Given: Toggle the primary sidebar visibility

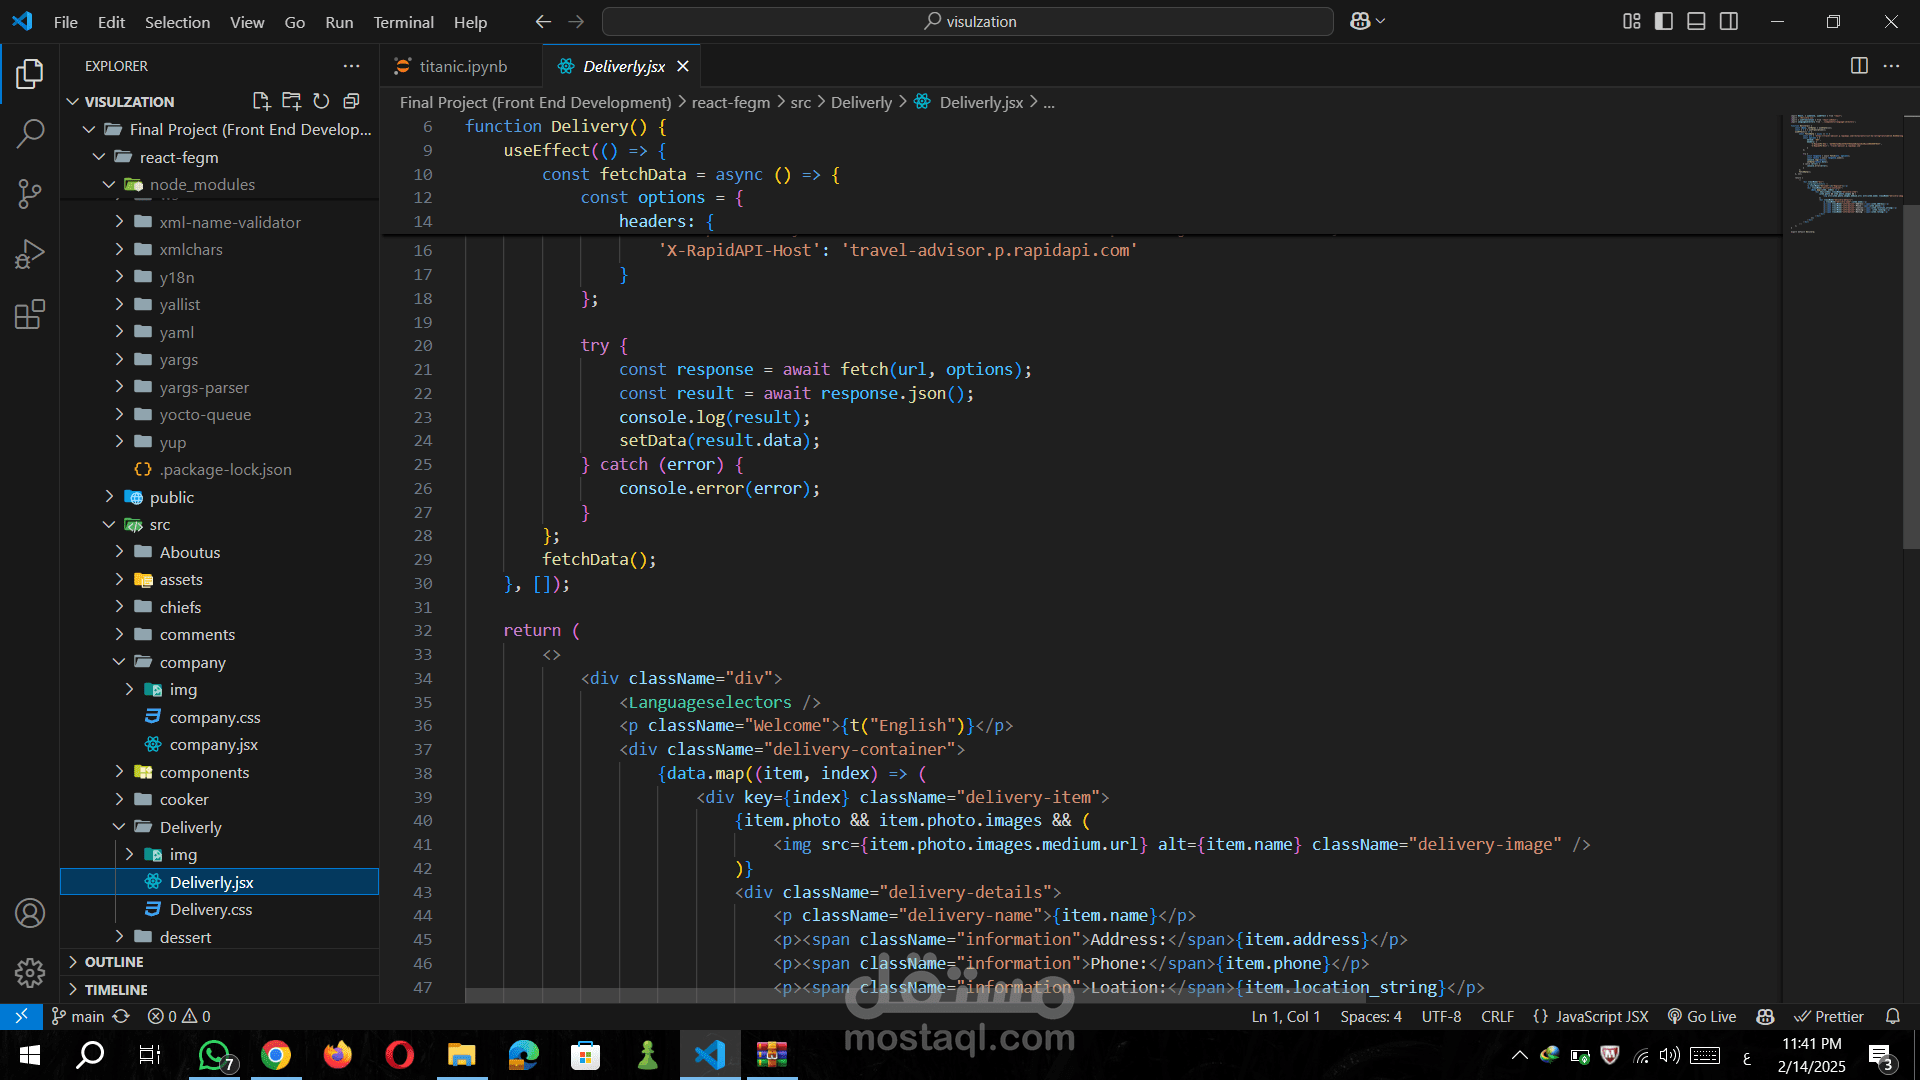Looking at the screenshot, I should point(1664,21).
